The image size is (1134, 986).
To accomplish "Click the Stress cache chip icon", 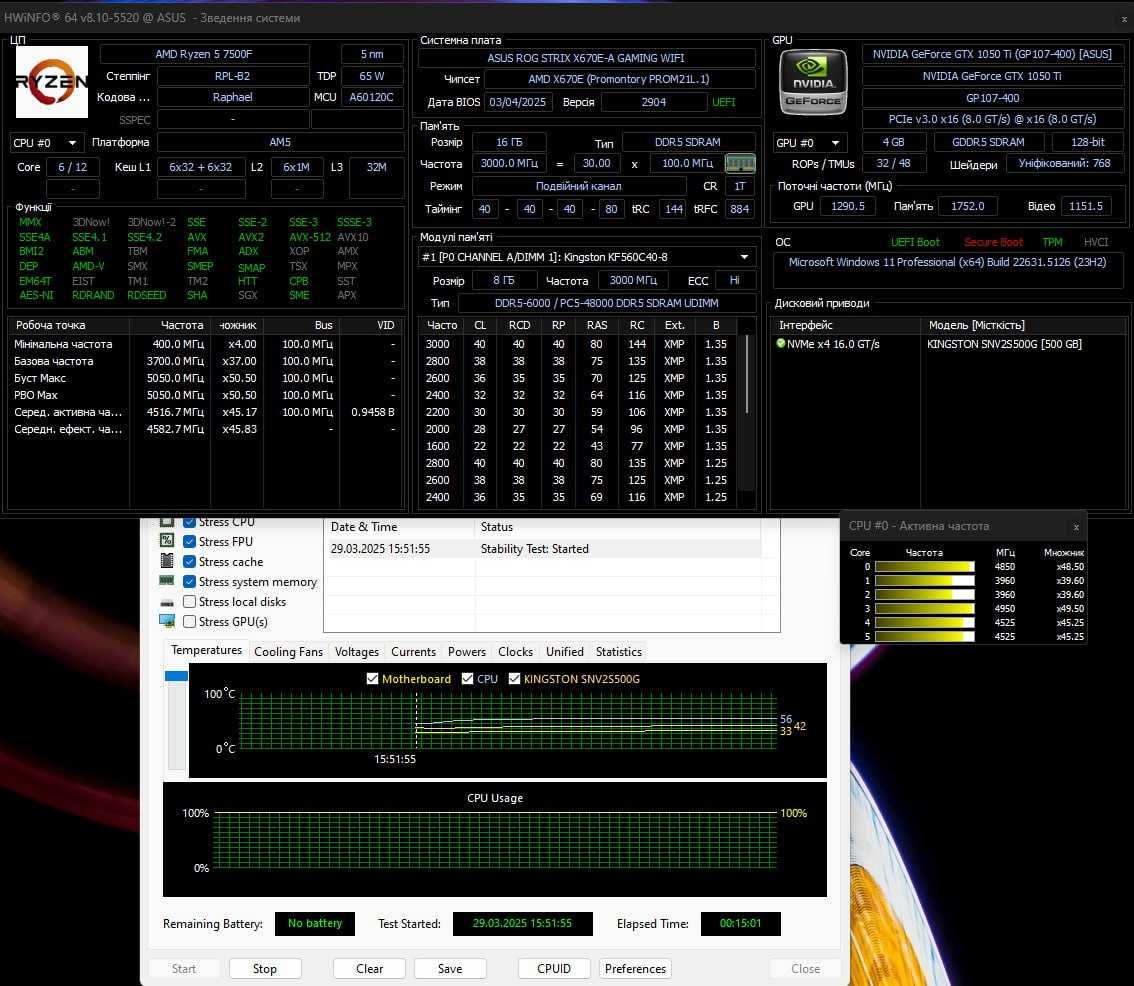I will point(166,561).
